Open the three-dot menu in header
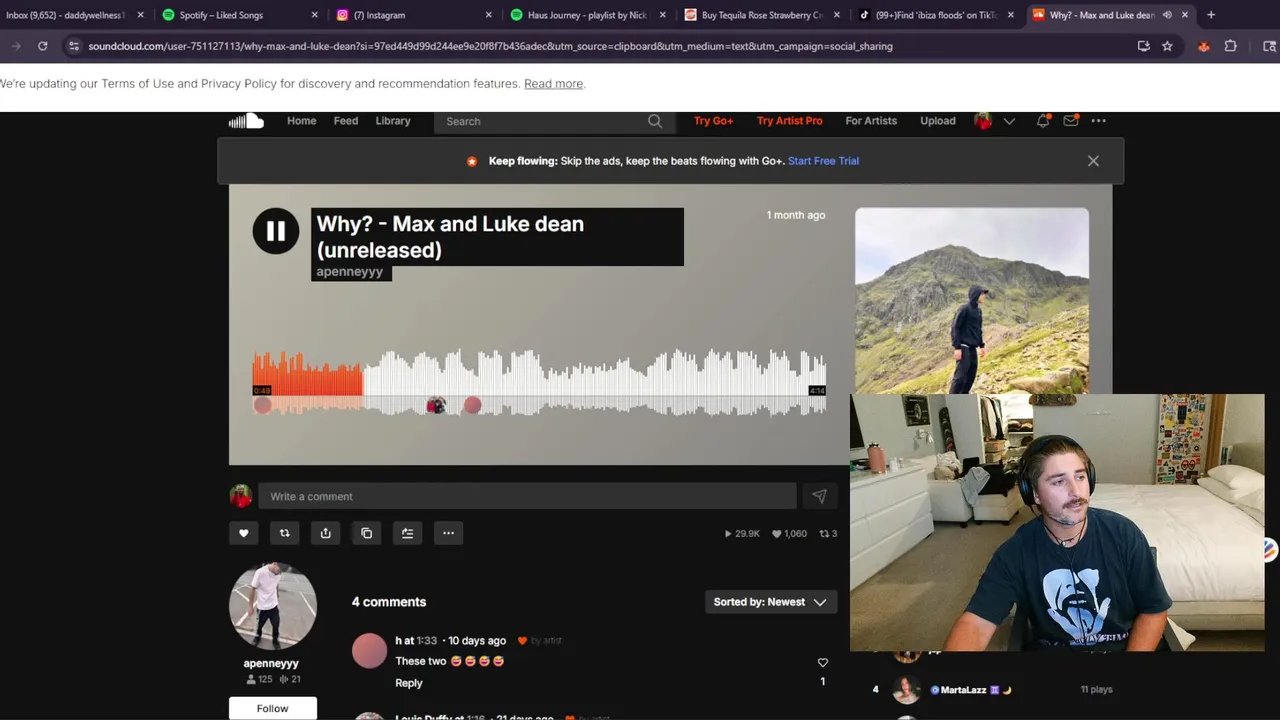Screen dimensions: 1280x720 (1098, 121)
